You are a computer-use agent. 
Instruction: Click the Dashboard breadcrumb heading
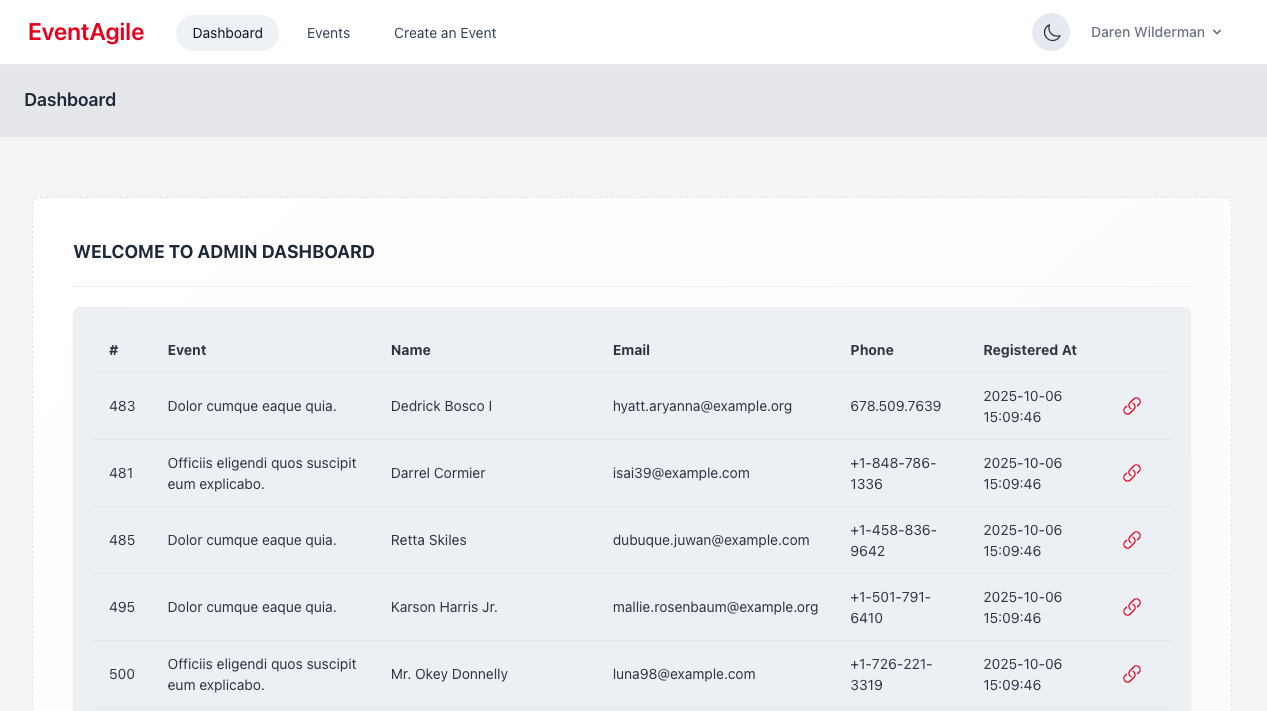(x=70, y=99)
